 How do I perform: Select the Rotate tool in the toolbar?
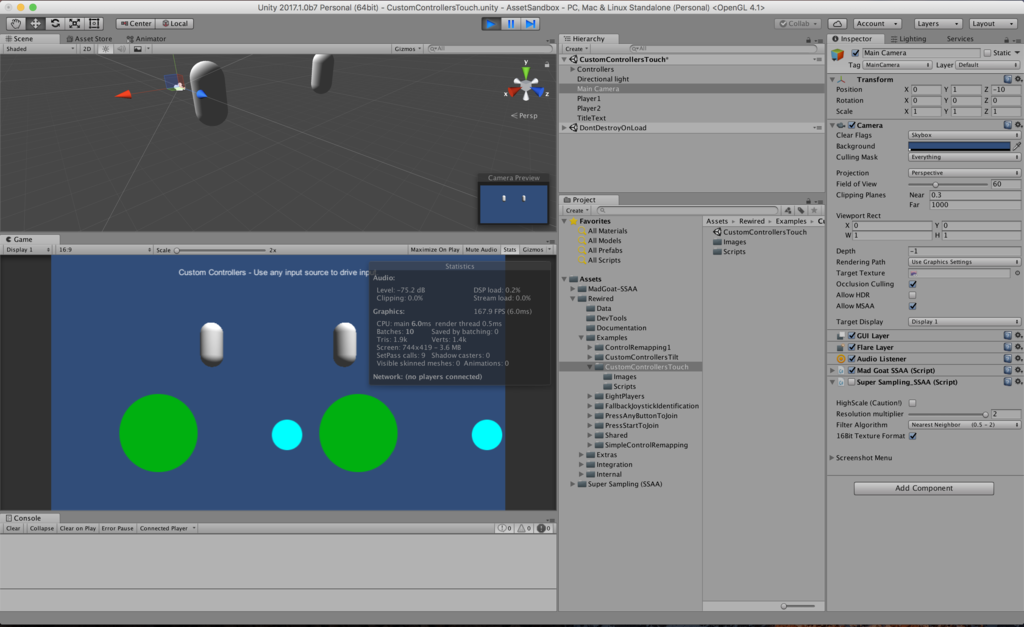tap(55, 24)
